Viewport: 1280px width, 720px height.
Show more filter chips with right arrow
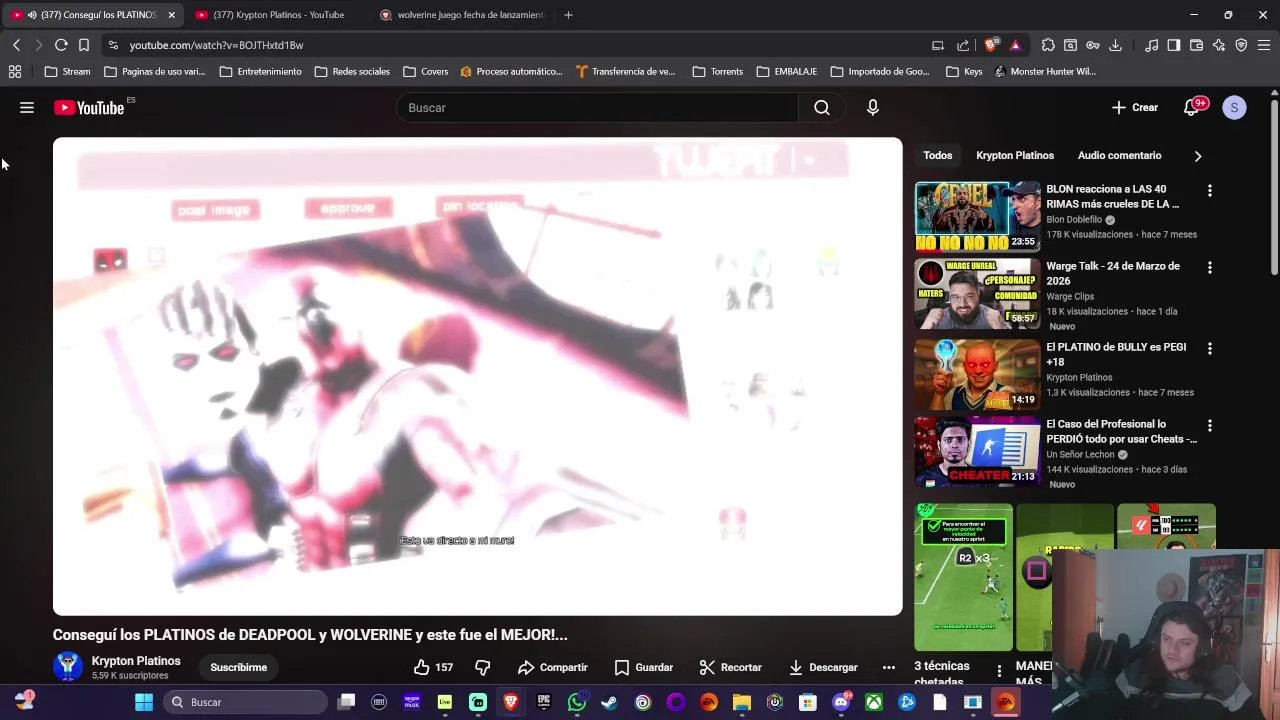1197,156
